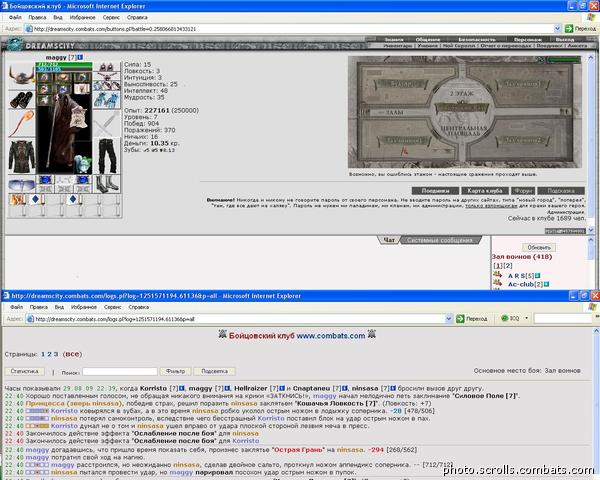Switch to Системные сообщения tab
Image resolution: width=600 pixels, height=480 pixels.
tap(439, 240)
